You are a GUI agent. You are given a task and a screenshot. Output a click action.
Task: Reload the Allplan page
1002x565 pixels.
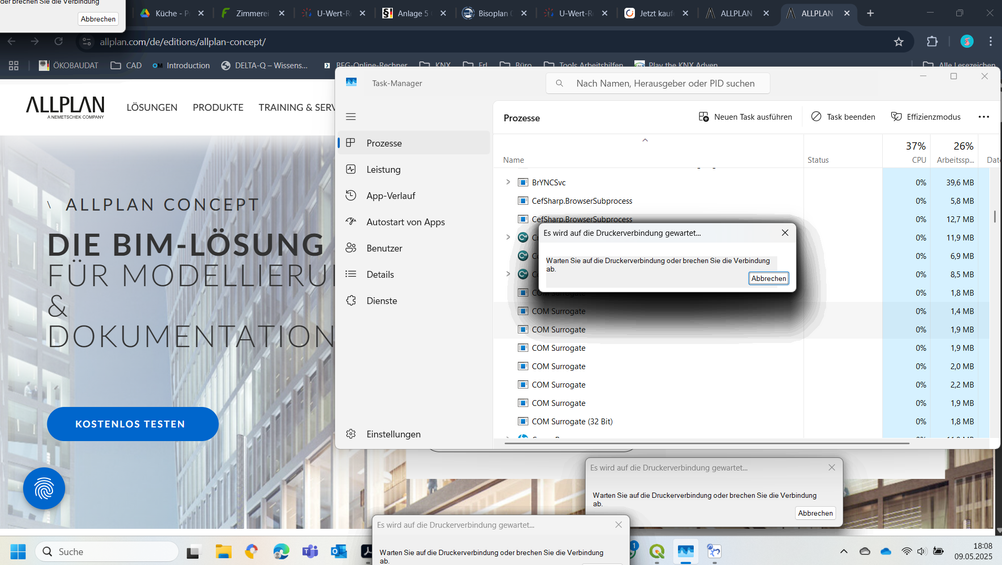(x=58, y=42)
